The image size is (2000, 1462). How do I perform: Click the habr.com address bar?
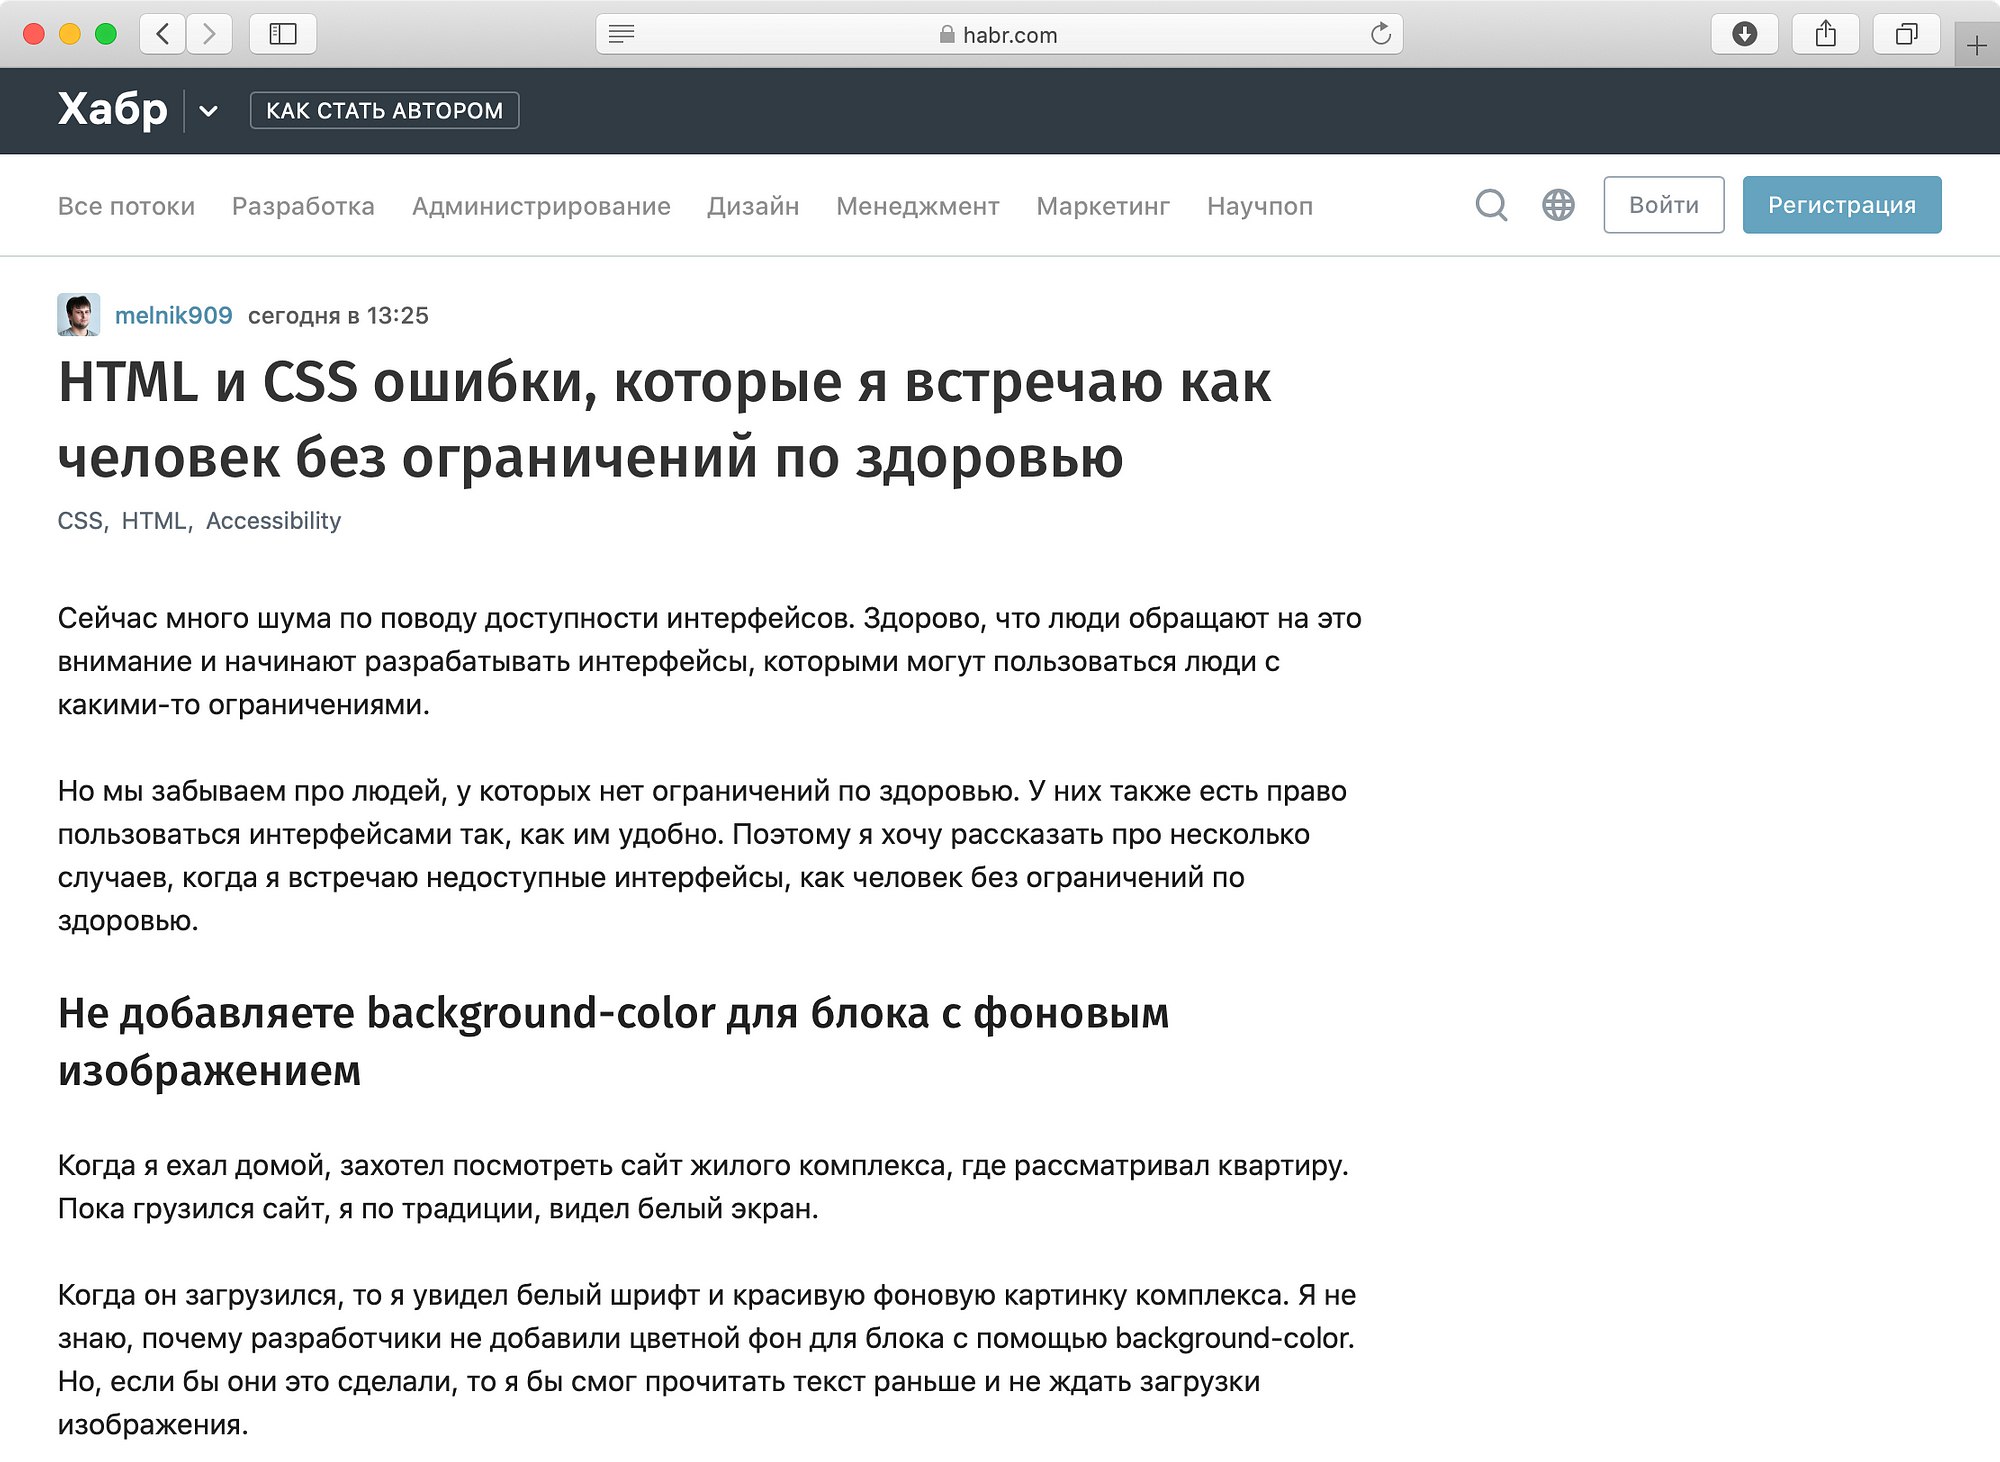click(x=999, y=34)
